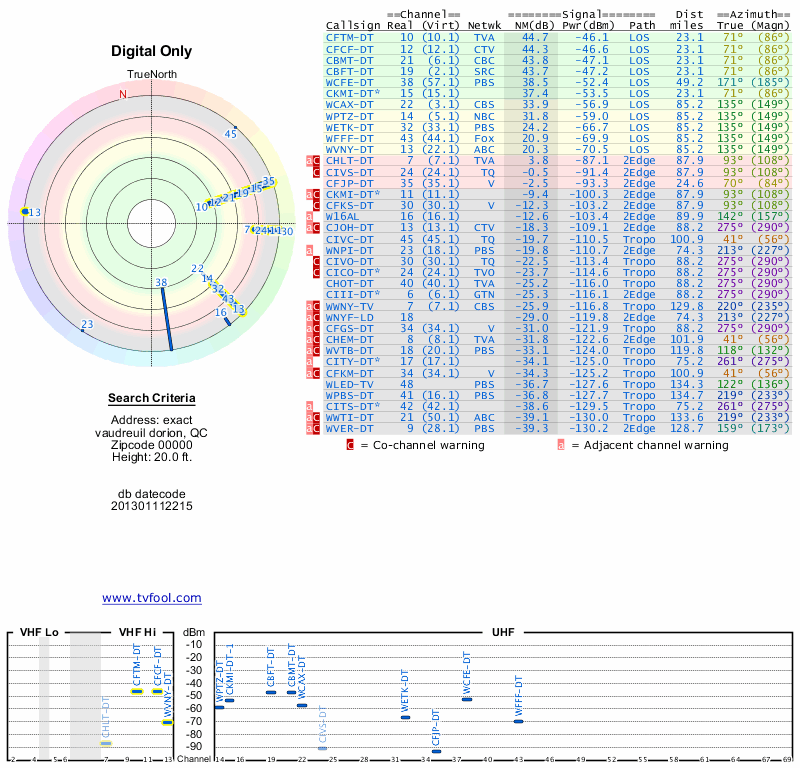Click the co-channel icon next to CIVO-DT
This screenshot has width=800, height=768.
pyautogui.click(x=317, y=261)
